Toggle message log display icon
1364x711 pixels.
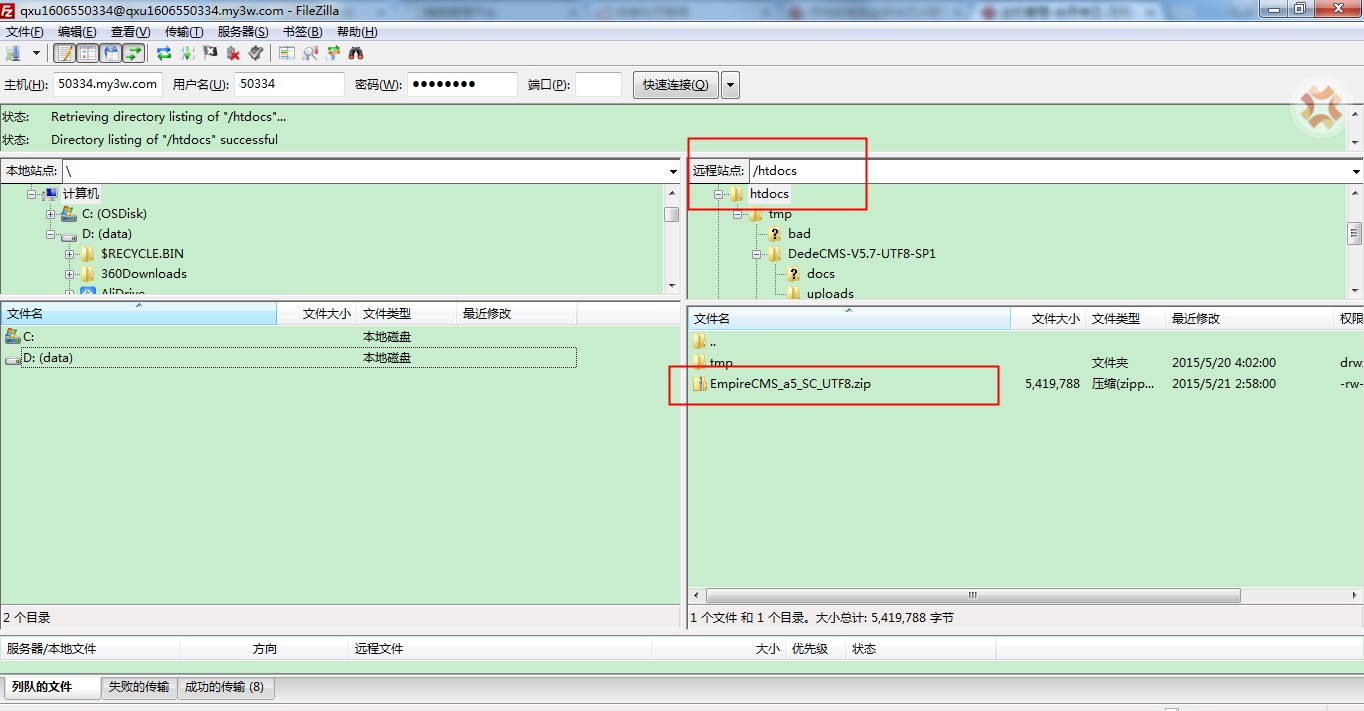[x=65, y=53]
